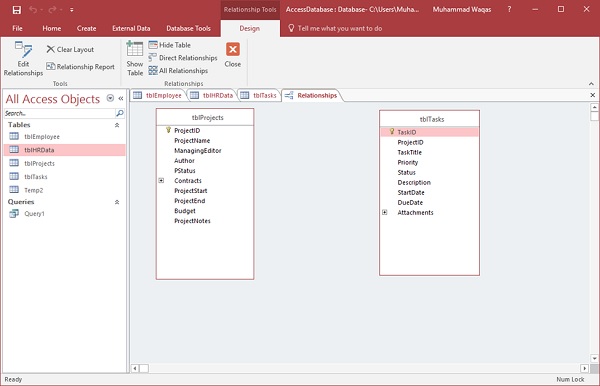Open the Help question mark

509,10
